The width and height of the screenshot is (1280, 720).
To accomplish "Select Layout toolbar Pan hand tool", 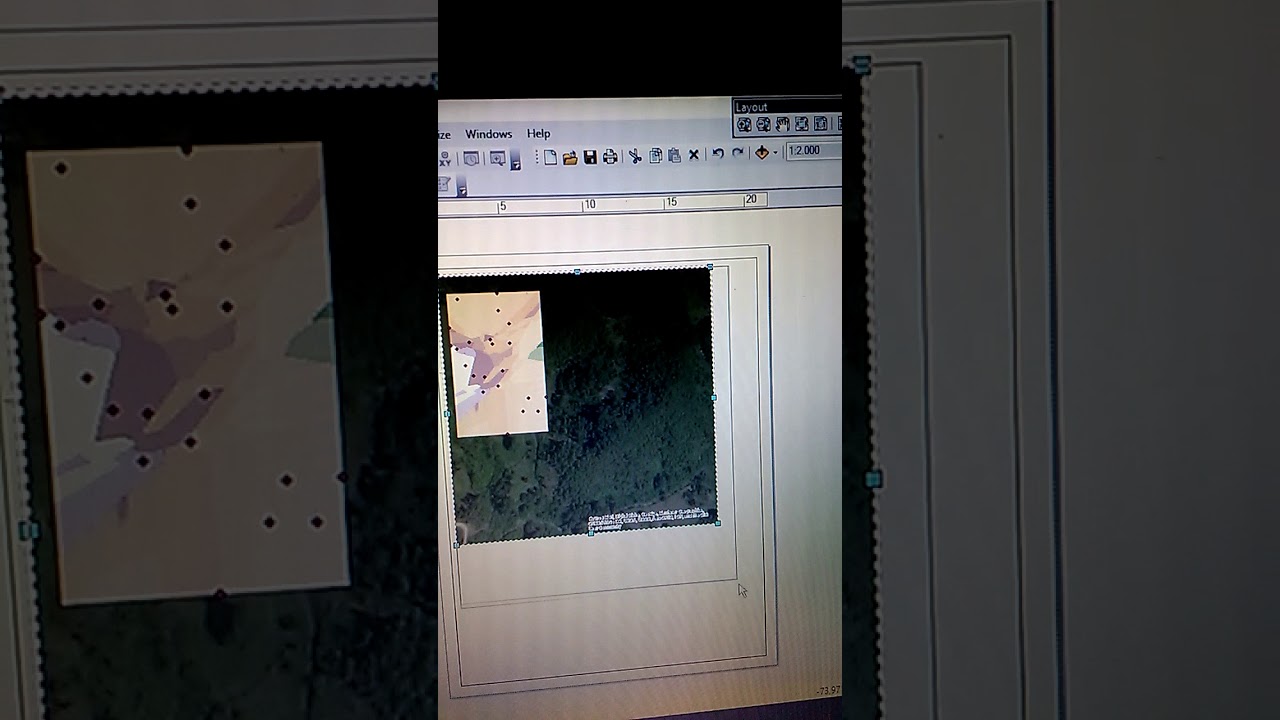I will [782, 125].
